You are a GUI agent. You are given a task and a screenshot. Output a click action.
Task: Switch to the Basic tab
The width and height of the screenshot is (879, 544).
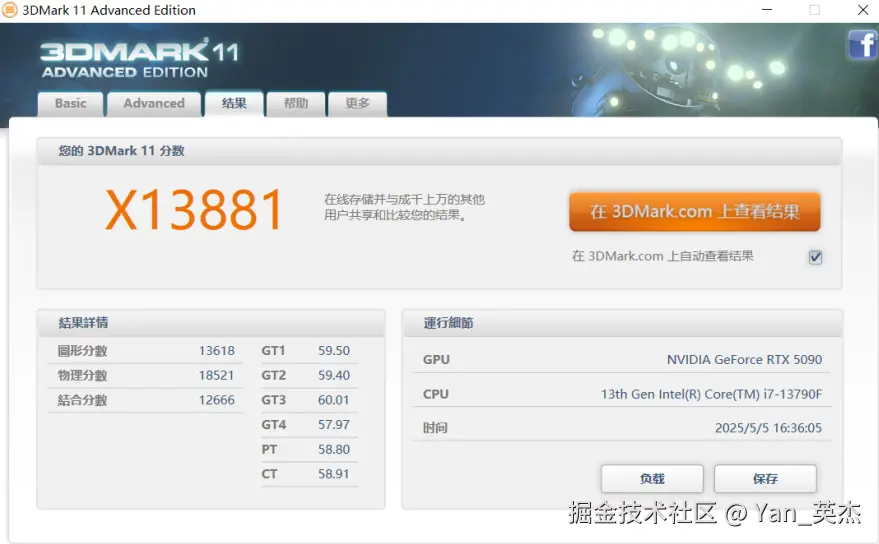click(71, 104)
